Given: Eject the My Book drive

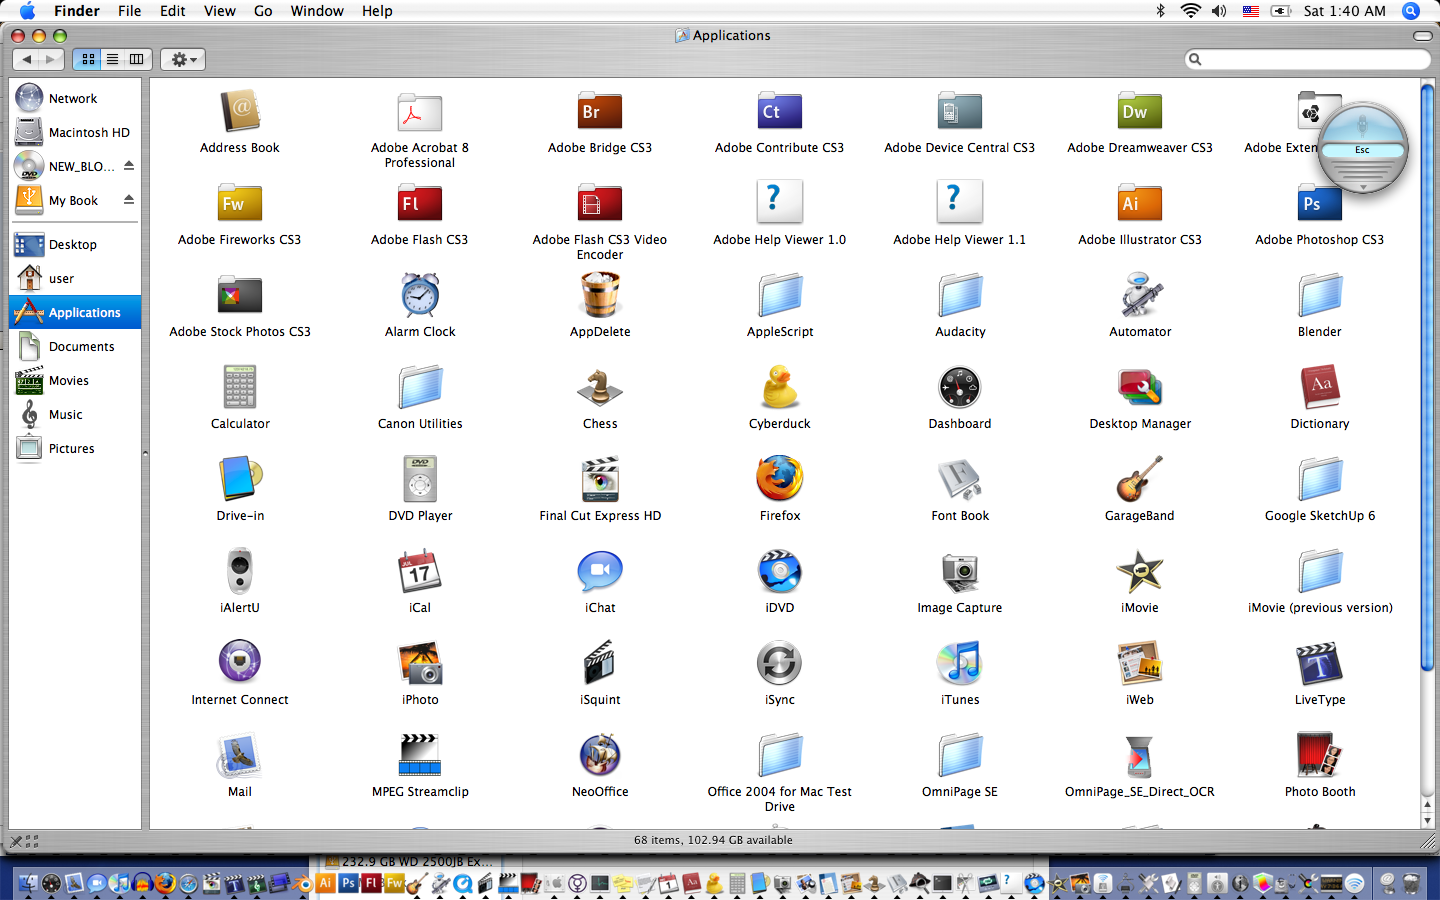Looking at the screenshot, I should pyautogui.click(x=129, y=200).
